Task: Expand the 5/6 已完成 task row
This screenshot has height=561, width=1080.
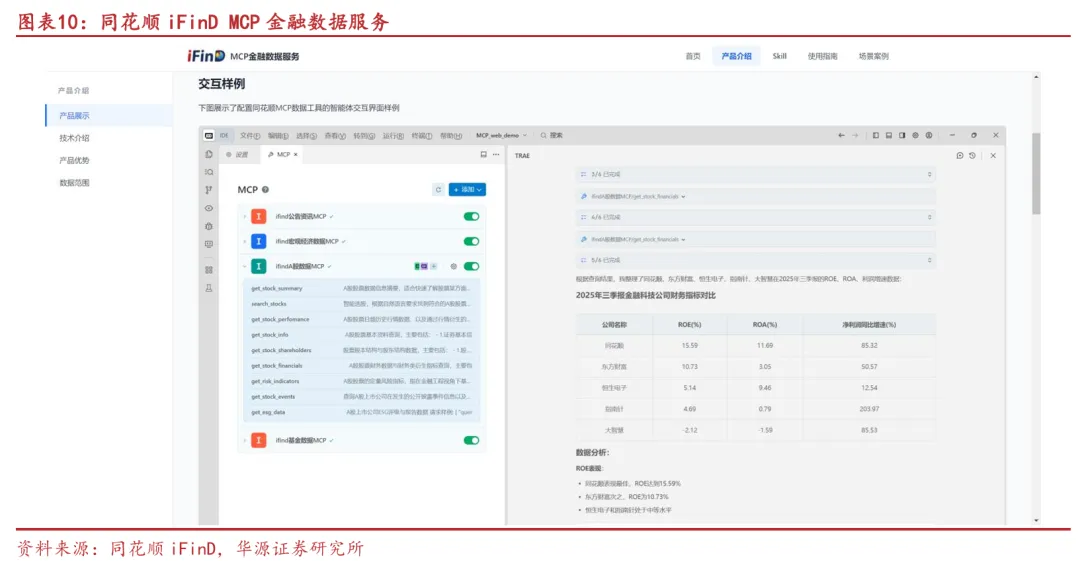Action: click(x=756, y=260)
